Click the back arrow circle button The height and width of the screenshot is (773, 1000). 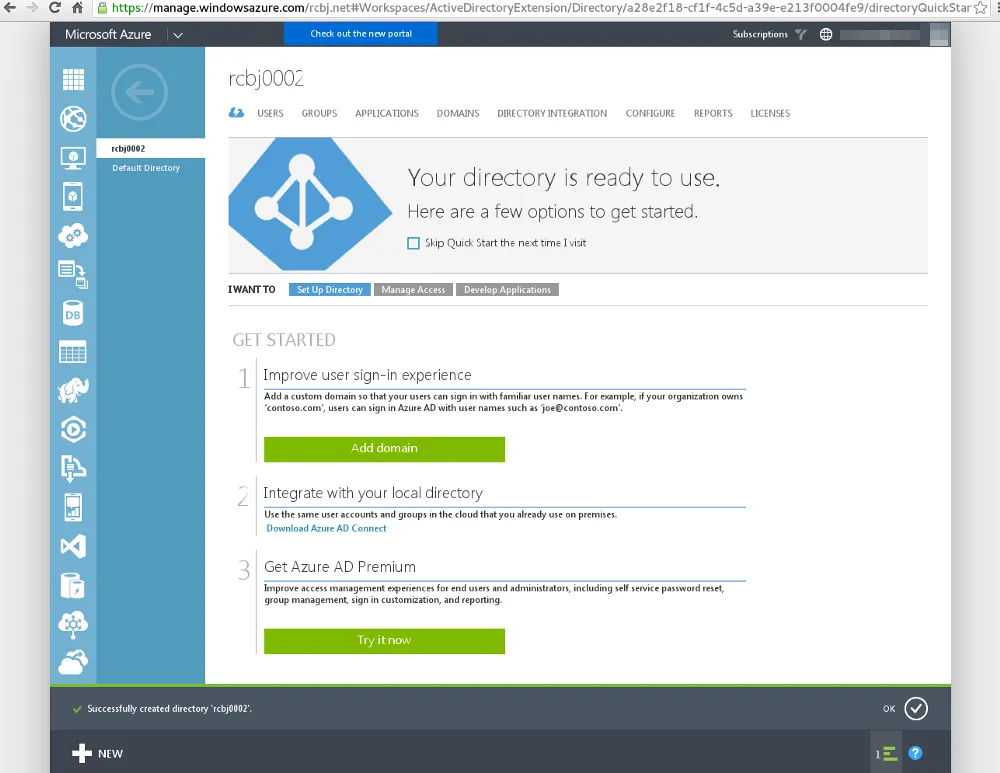pos(140,92)
